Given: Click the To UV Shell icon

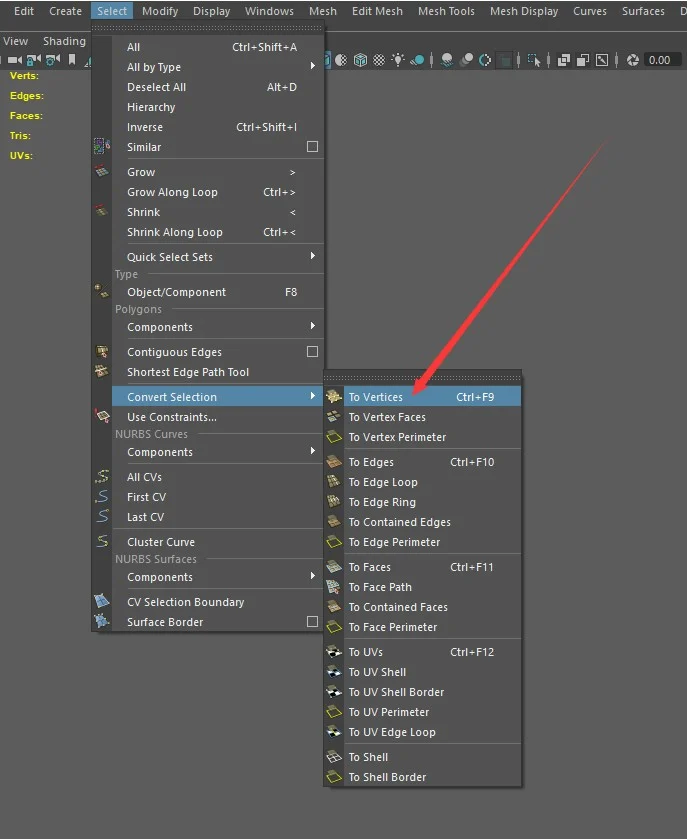Looking at the screenshot, I should [x=334, y=672].
